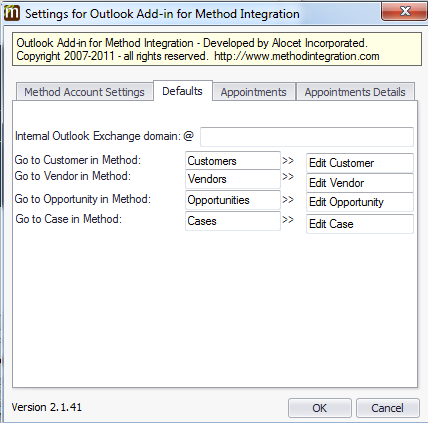Open the Appointments Details tab

(355, 92)
